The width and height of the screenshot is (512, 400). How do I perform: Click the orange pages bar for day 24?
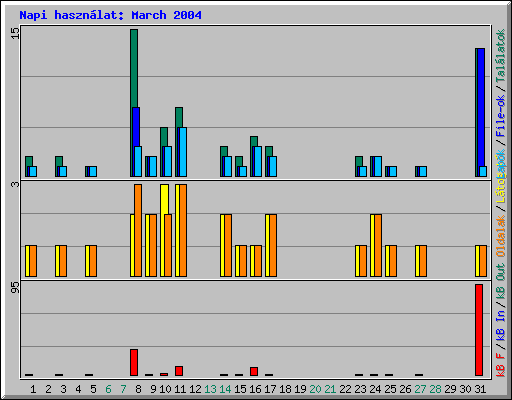(378, 245)
